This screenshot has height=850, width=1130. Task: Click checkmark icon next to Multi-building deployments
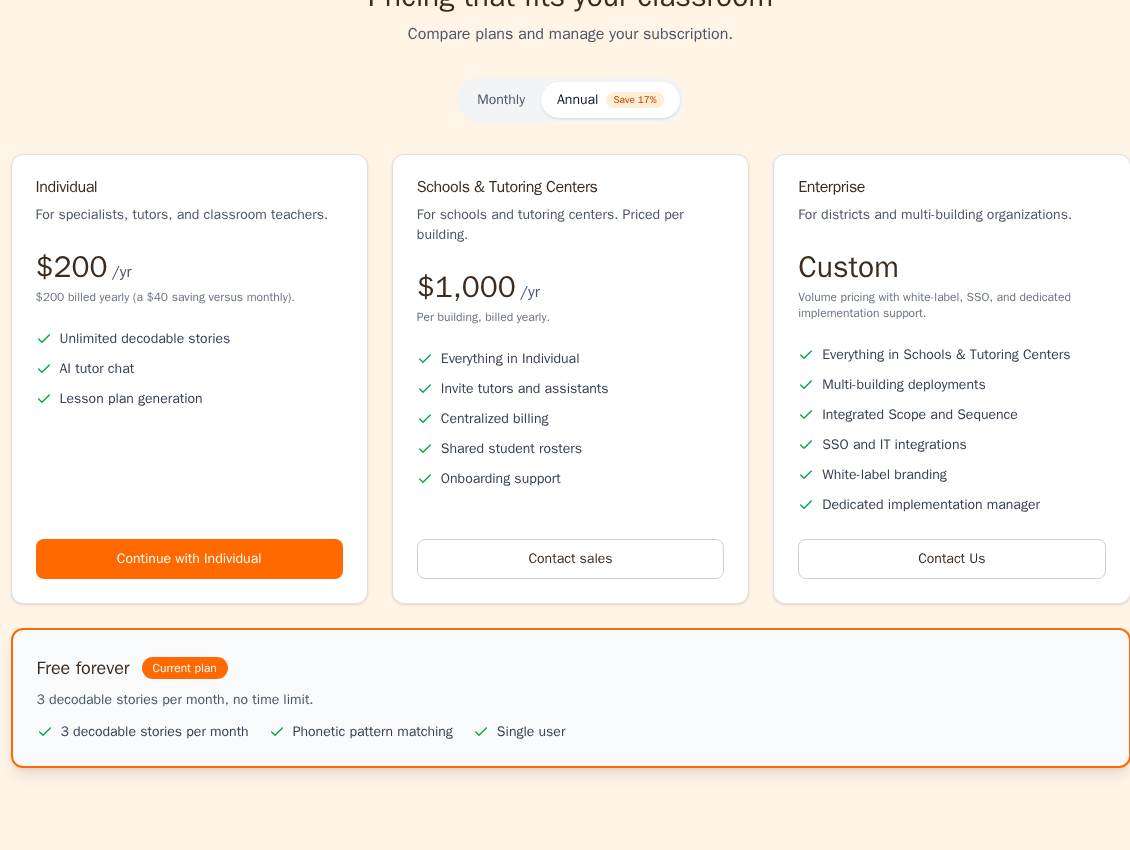pyautogui.click(x=806, y=385)
